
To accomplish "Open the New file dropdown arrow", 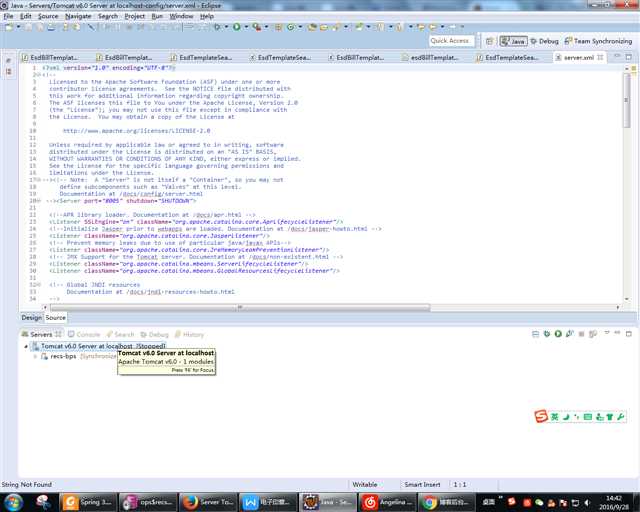I will [18, 27].
